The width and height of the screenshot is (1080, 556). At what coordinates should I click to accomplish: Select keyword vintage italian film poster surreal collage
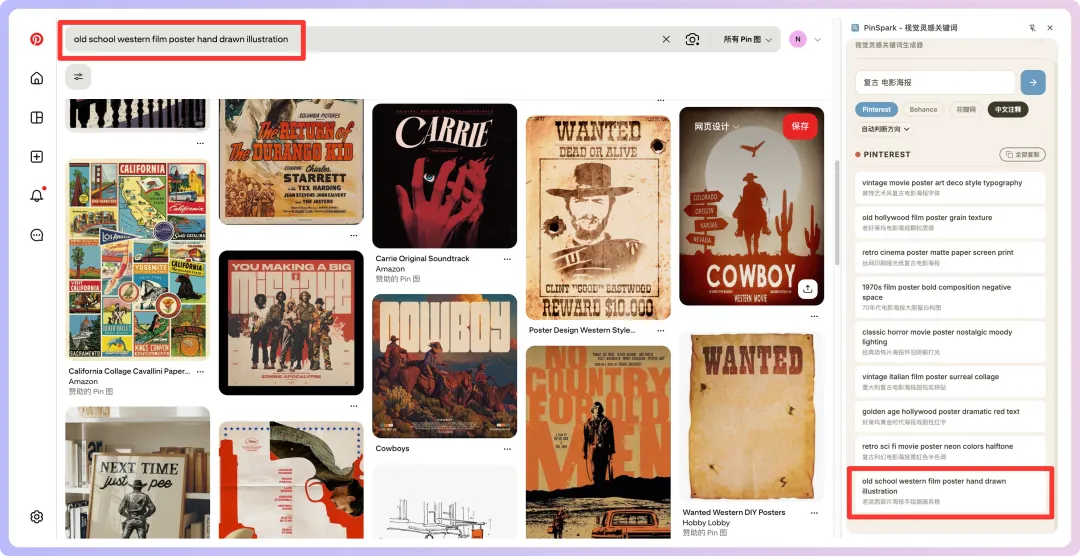[950, 381]
